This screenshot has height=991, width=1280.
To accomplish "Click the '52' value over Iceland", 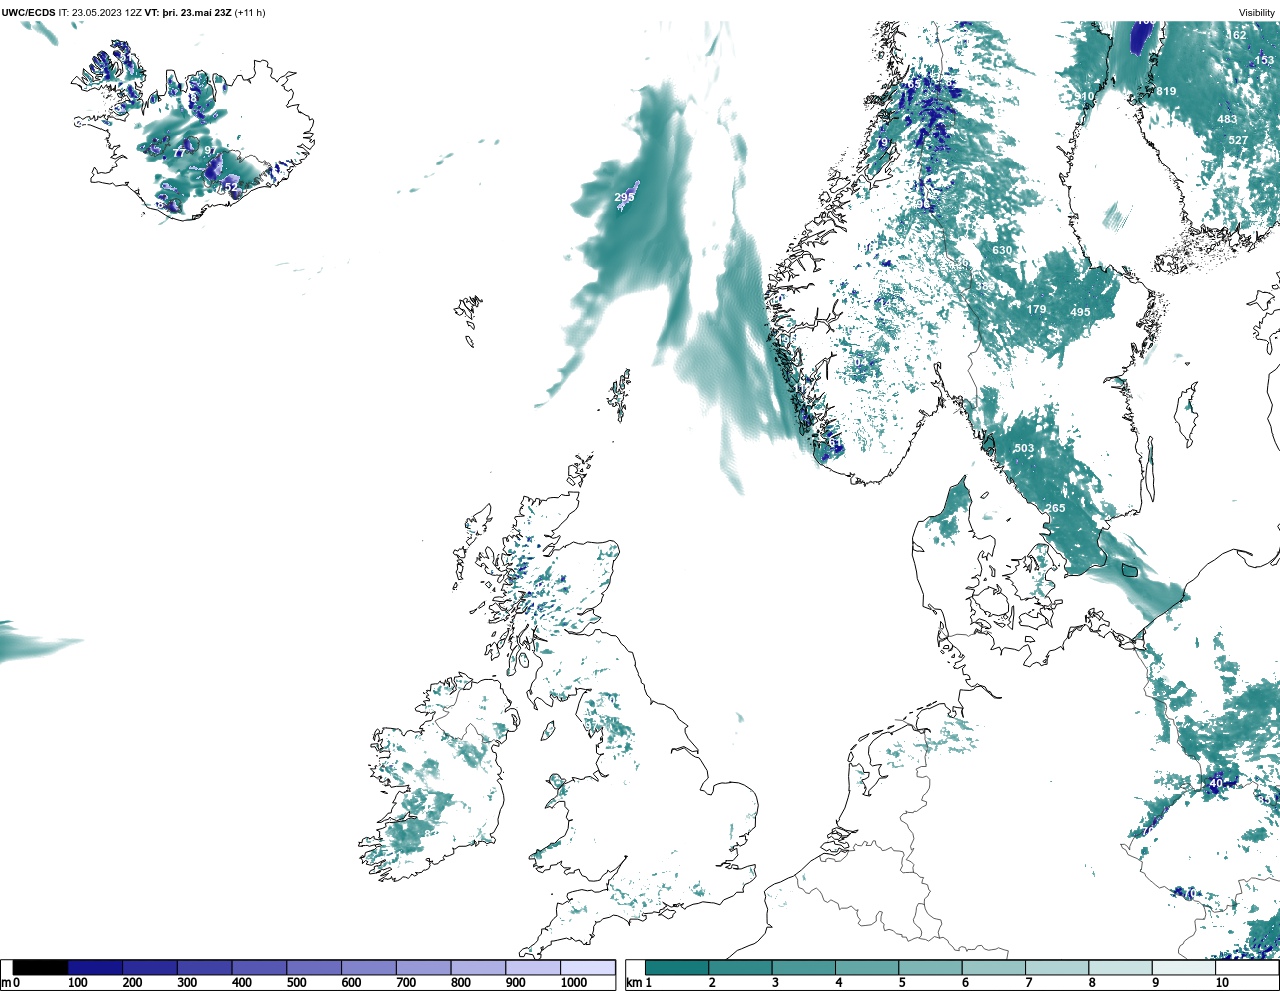I will click(x=231, y=187).
